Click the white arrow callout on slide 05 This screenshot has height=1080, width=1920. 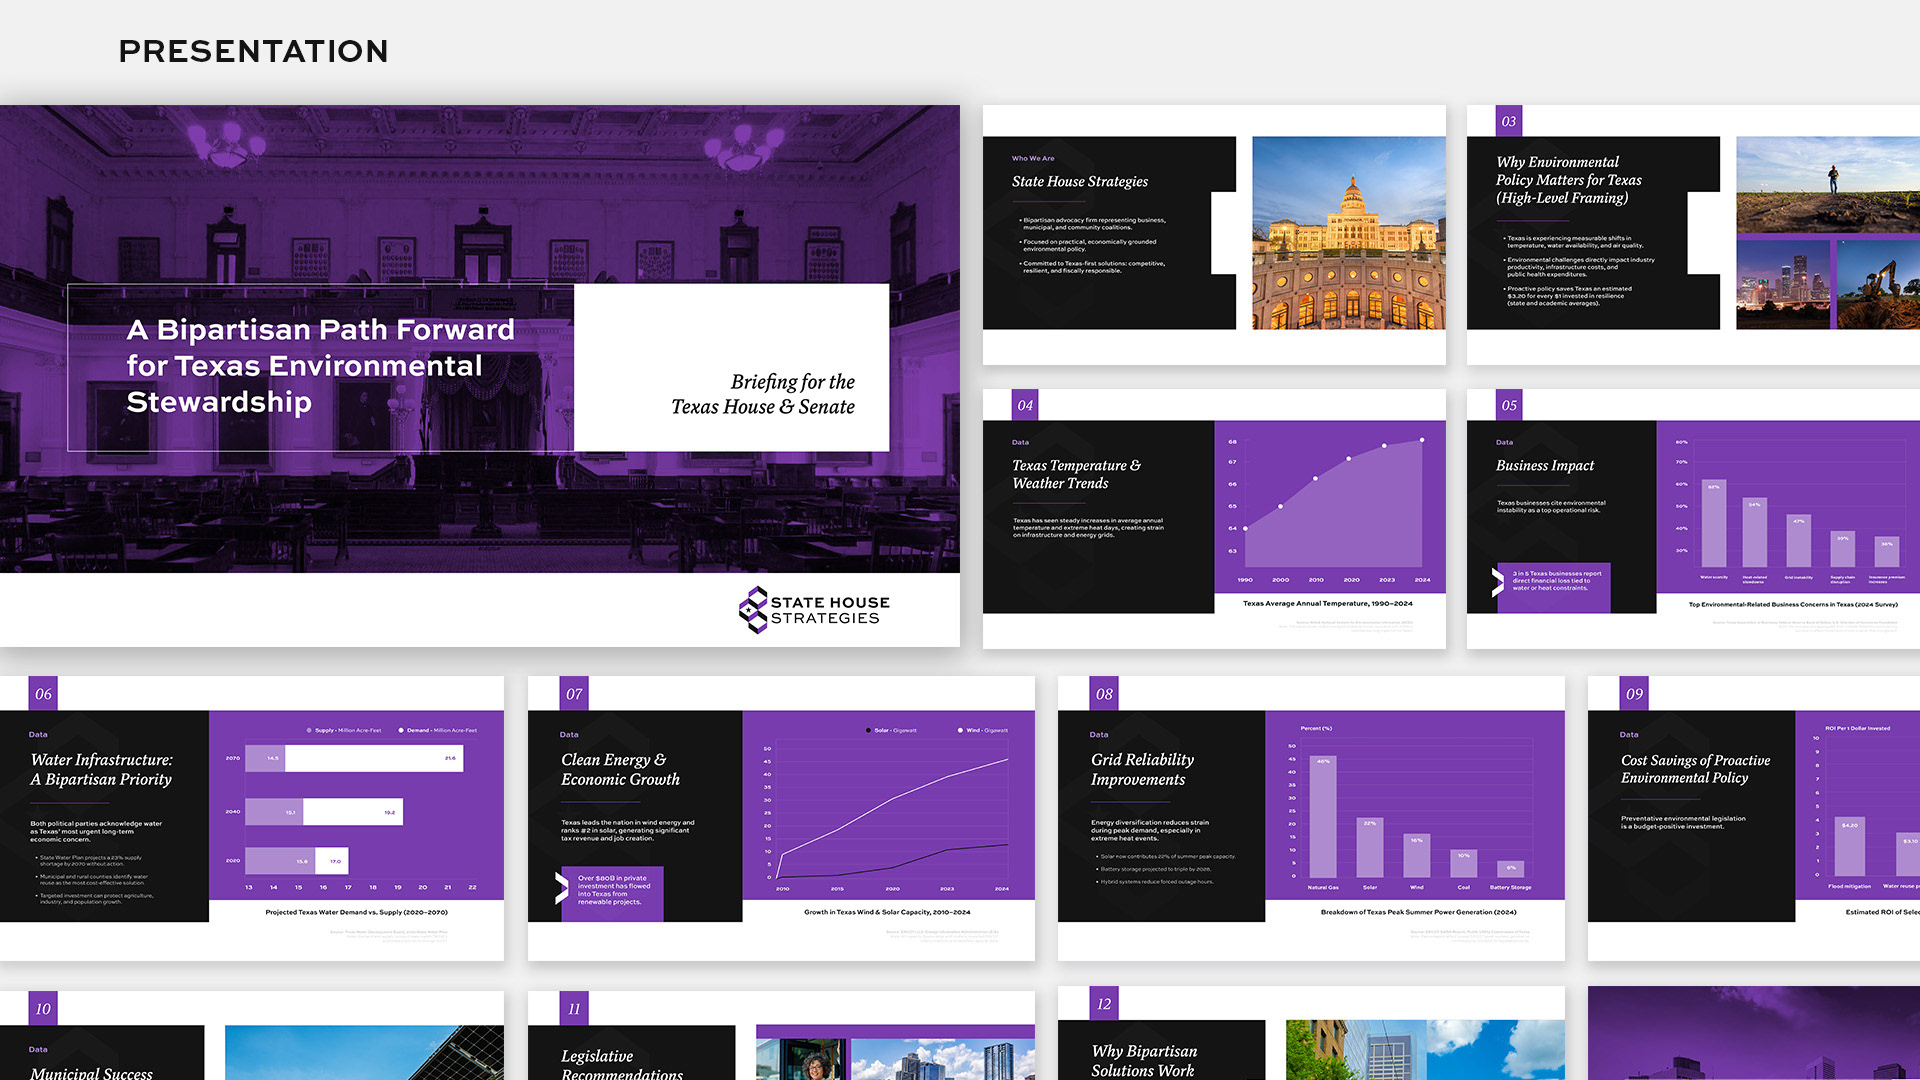[1497, 582]
